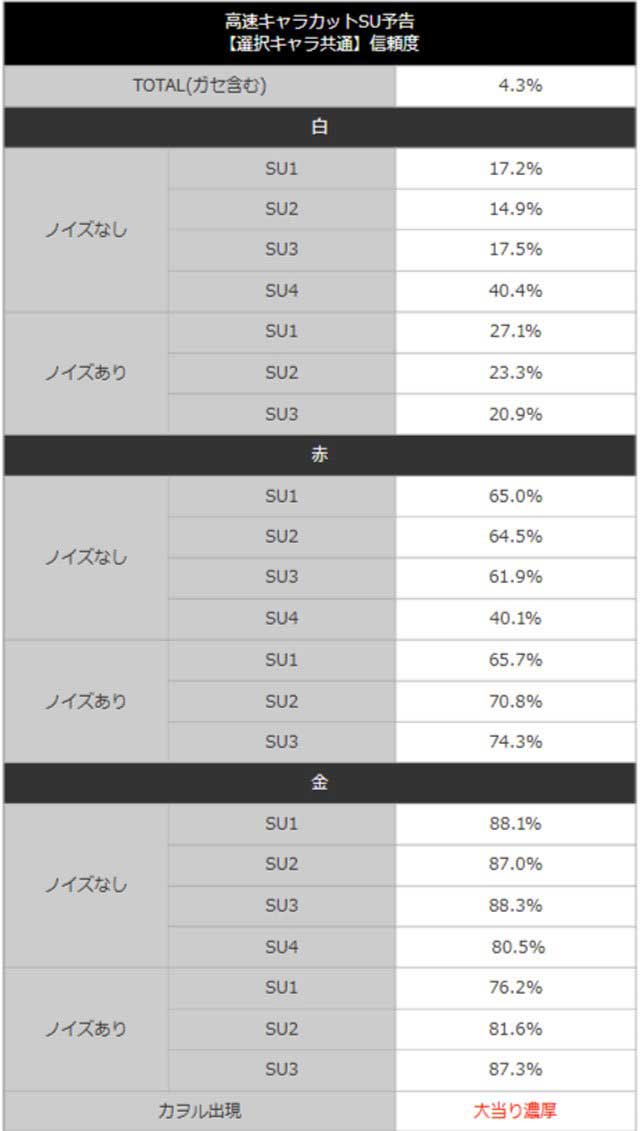Select the 白 section header
This screenshot has width=640, height=1131.
tap(320, 127)
